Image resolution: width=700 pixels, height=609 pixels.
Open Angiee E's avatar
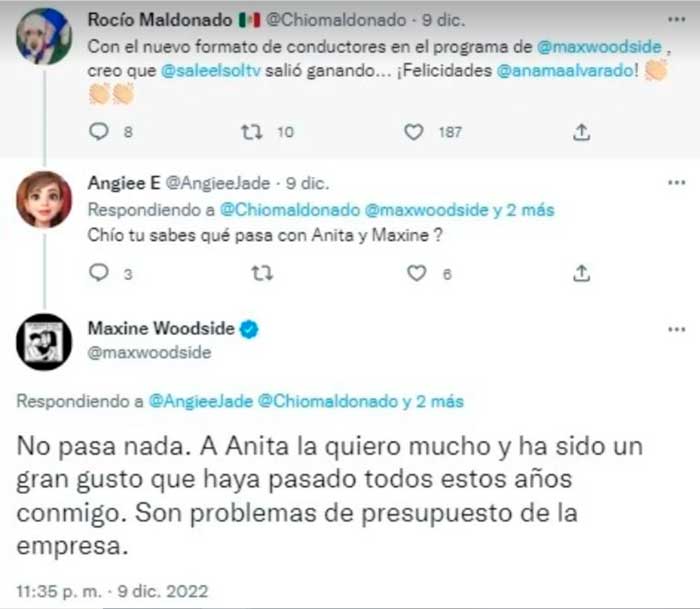(44, 200)
